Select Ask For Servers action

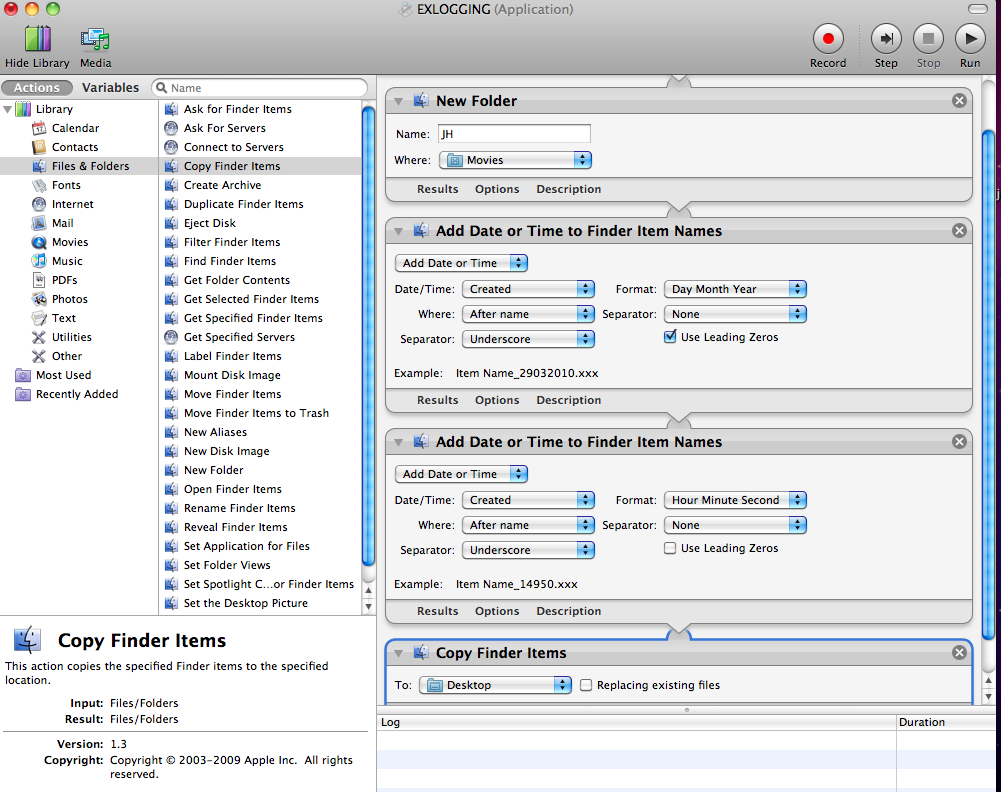click(x=225, y=128)
